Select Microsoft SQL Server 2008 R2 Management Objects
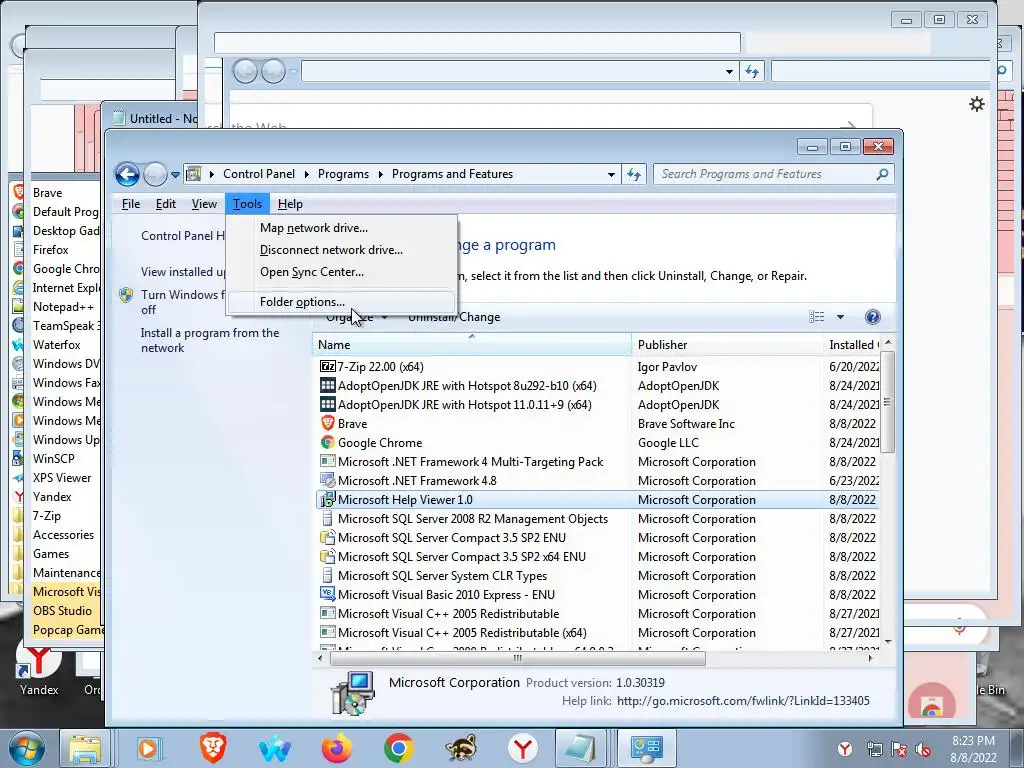1024x768 pixels. pyautogui.click(x=598, y=519)
